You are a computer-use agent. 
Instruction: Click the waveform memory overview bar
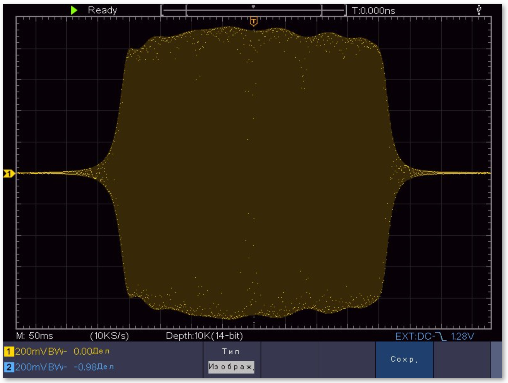253,10
